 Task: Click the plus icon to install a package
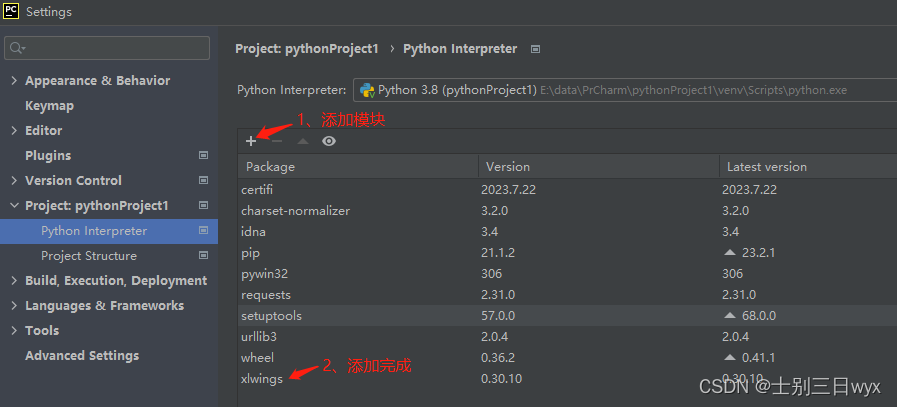[x=251, y=141]
